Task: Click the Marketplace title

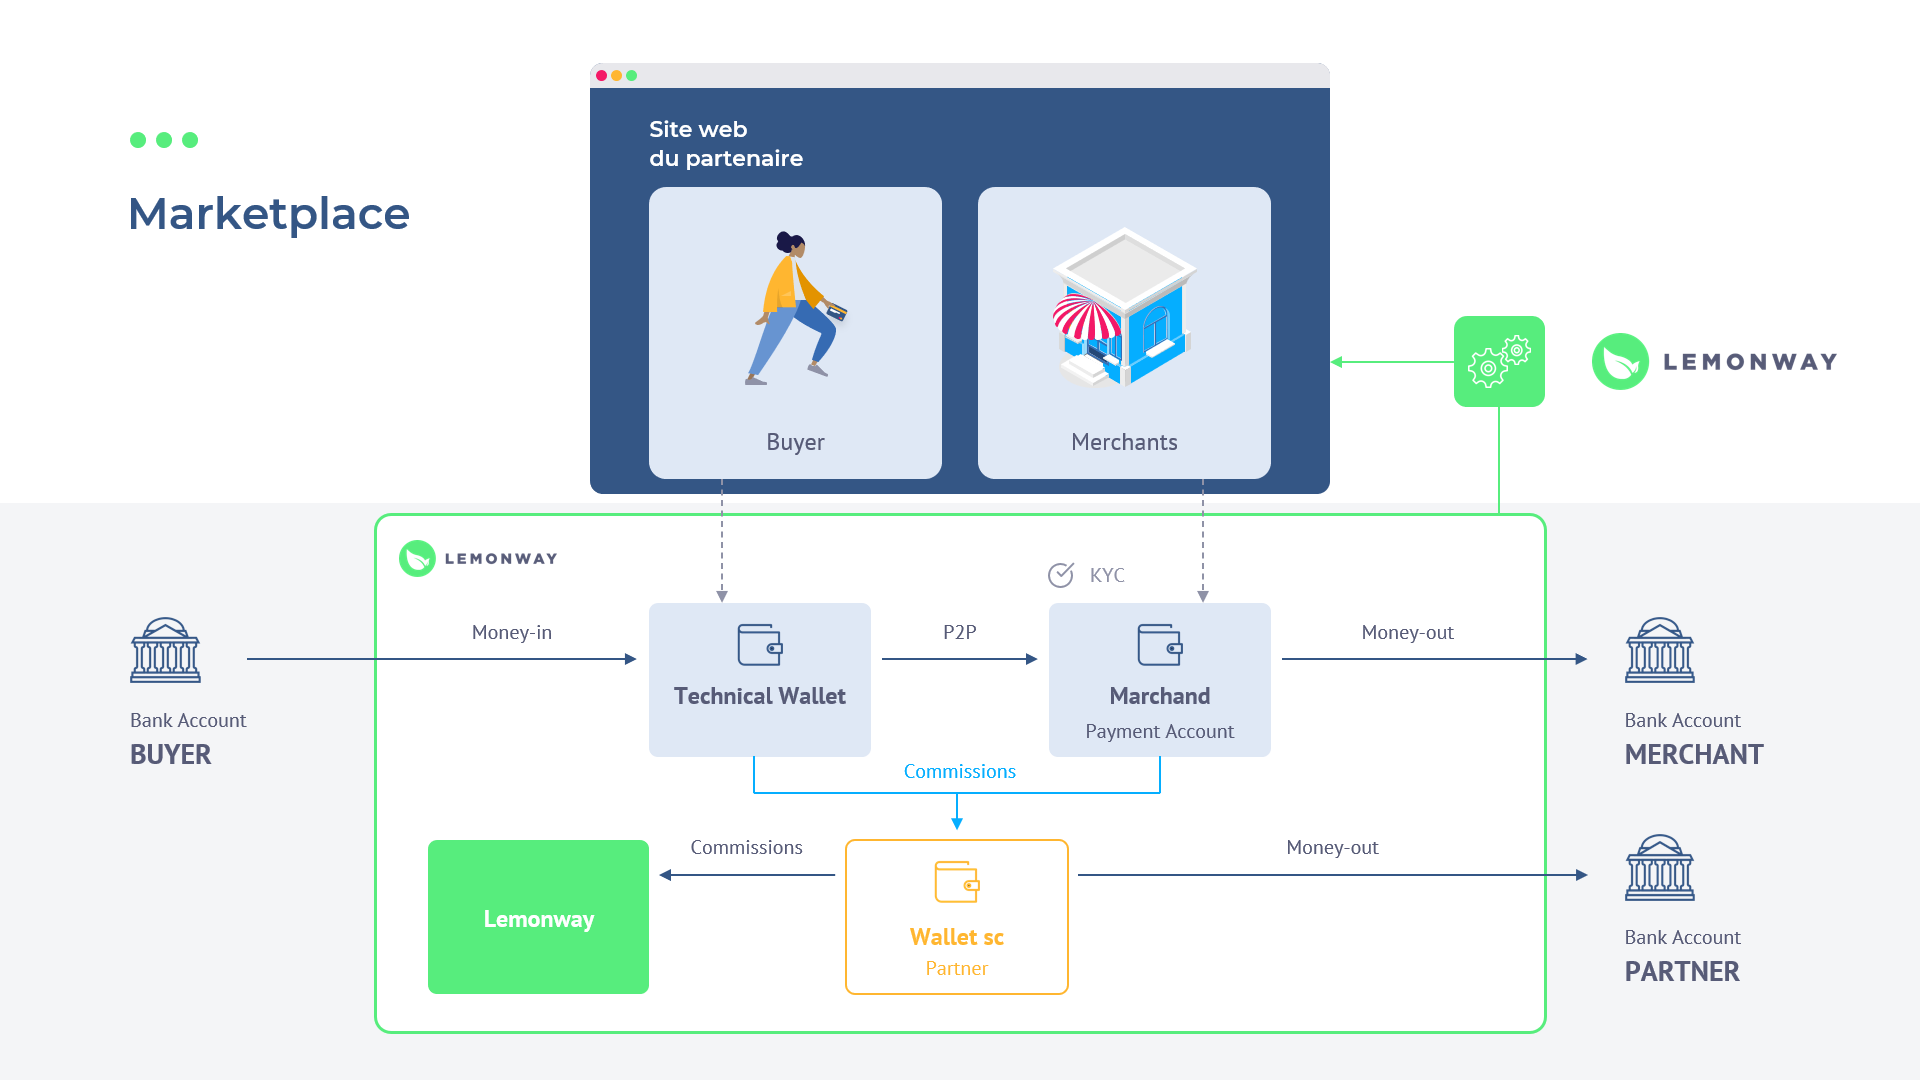Action: [269, 214]
